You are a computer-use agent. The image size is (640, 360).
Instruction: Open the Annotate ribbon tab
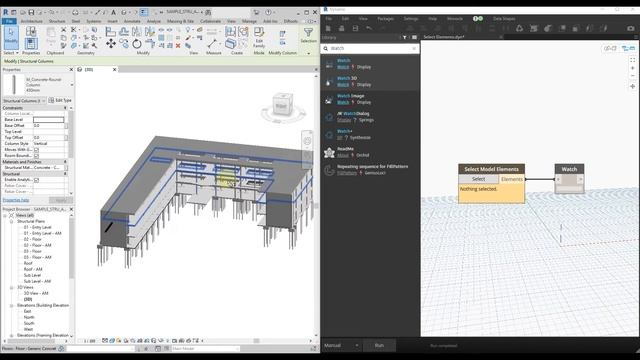click(132, 21)
